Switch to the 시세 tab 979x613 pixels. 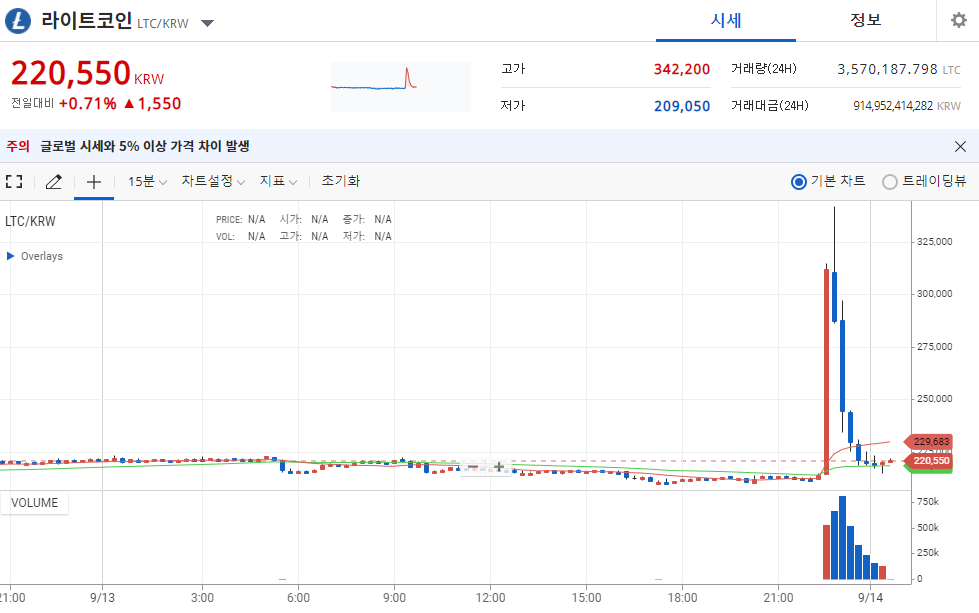[x=726, y=21]
